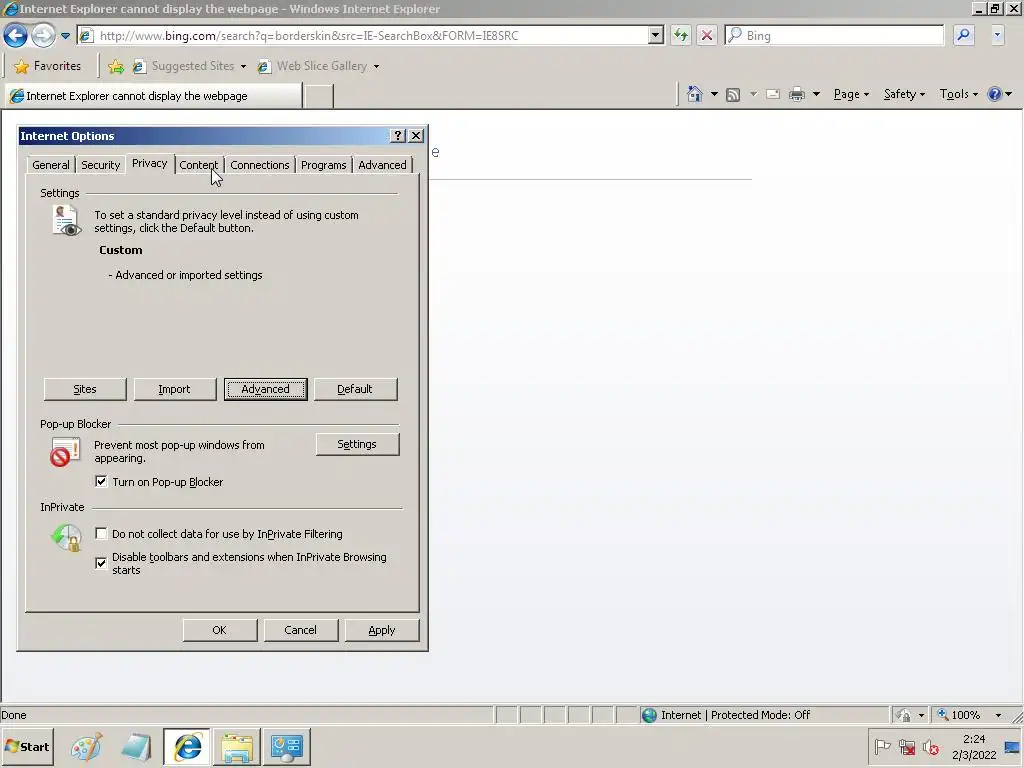1024x768 pixels.
Task: Click inside the URL address field
Action: pos(372,35)
